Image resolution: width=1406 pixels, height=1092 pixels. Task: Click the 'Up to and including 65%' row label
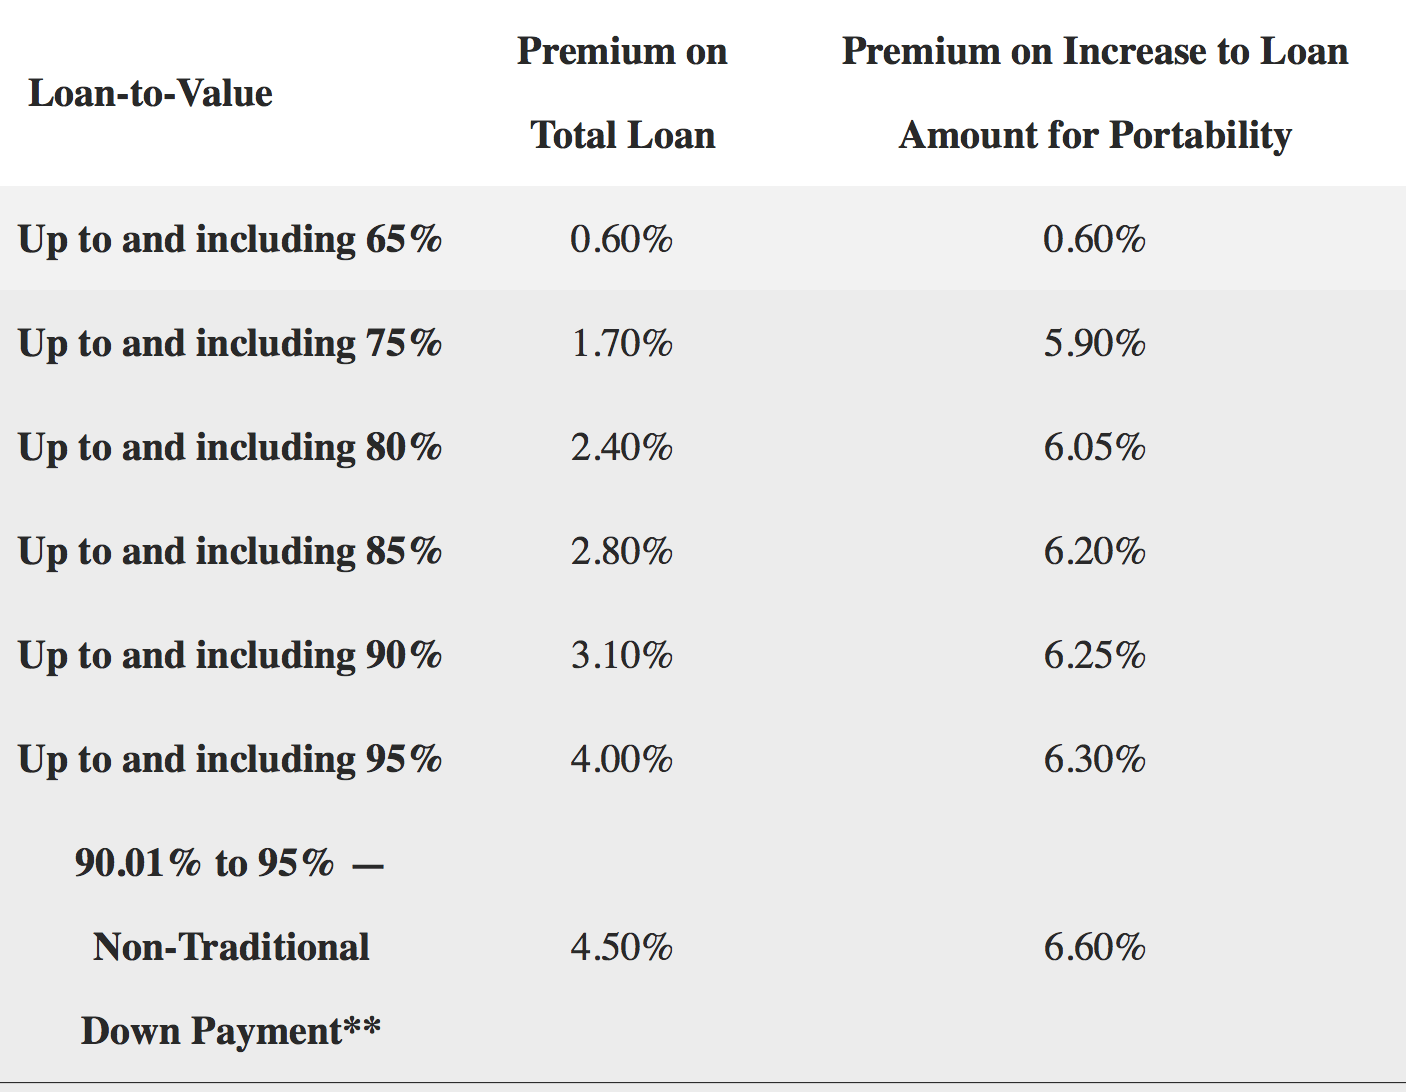click(230, 240)
